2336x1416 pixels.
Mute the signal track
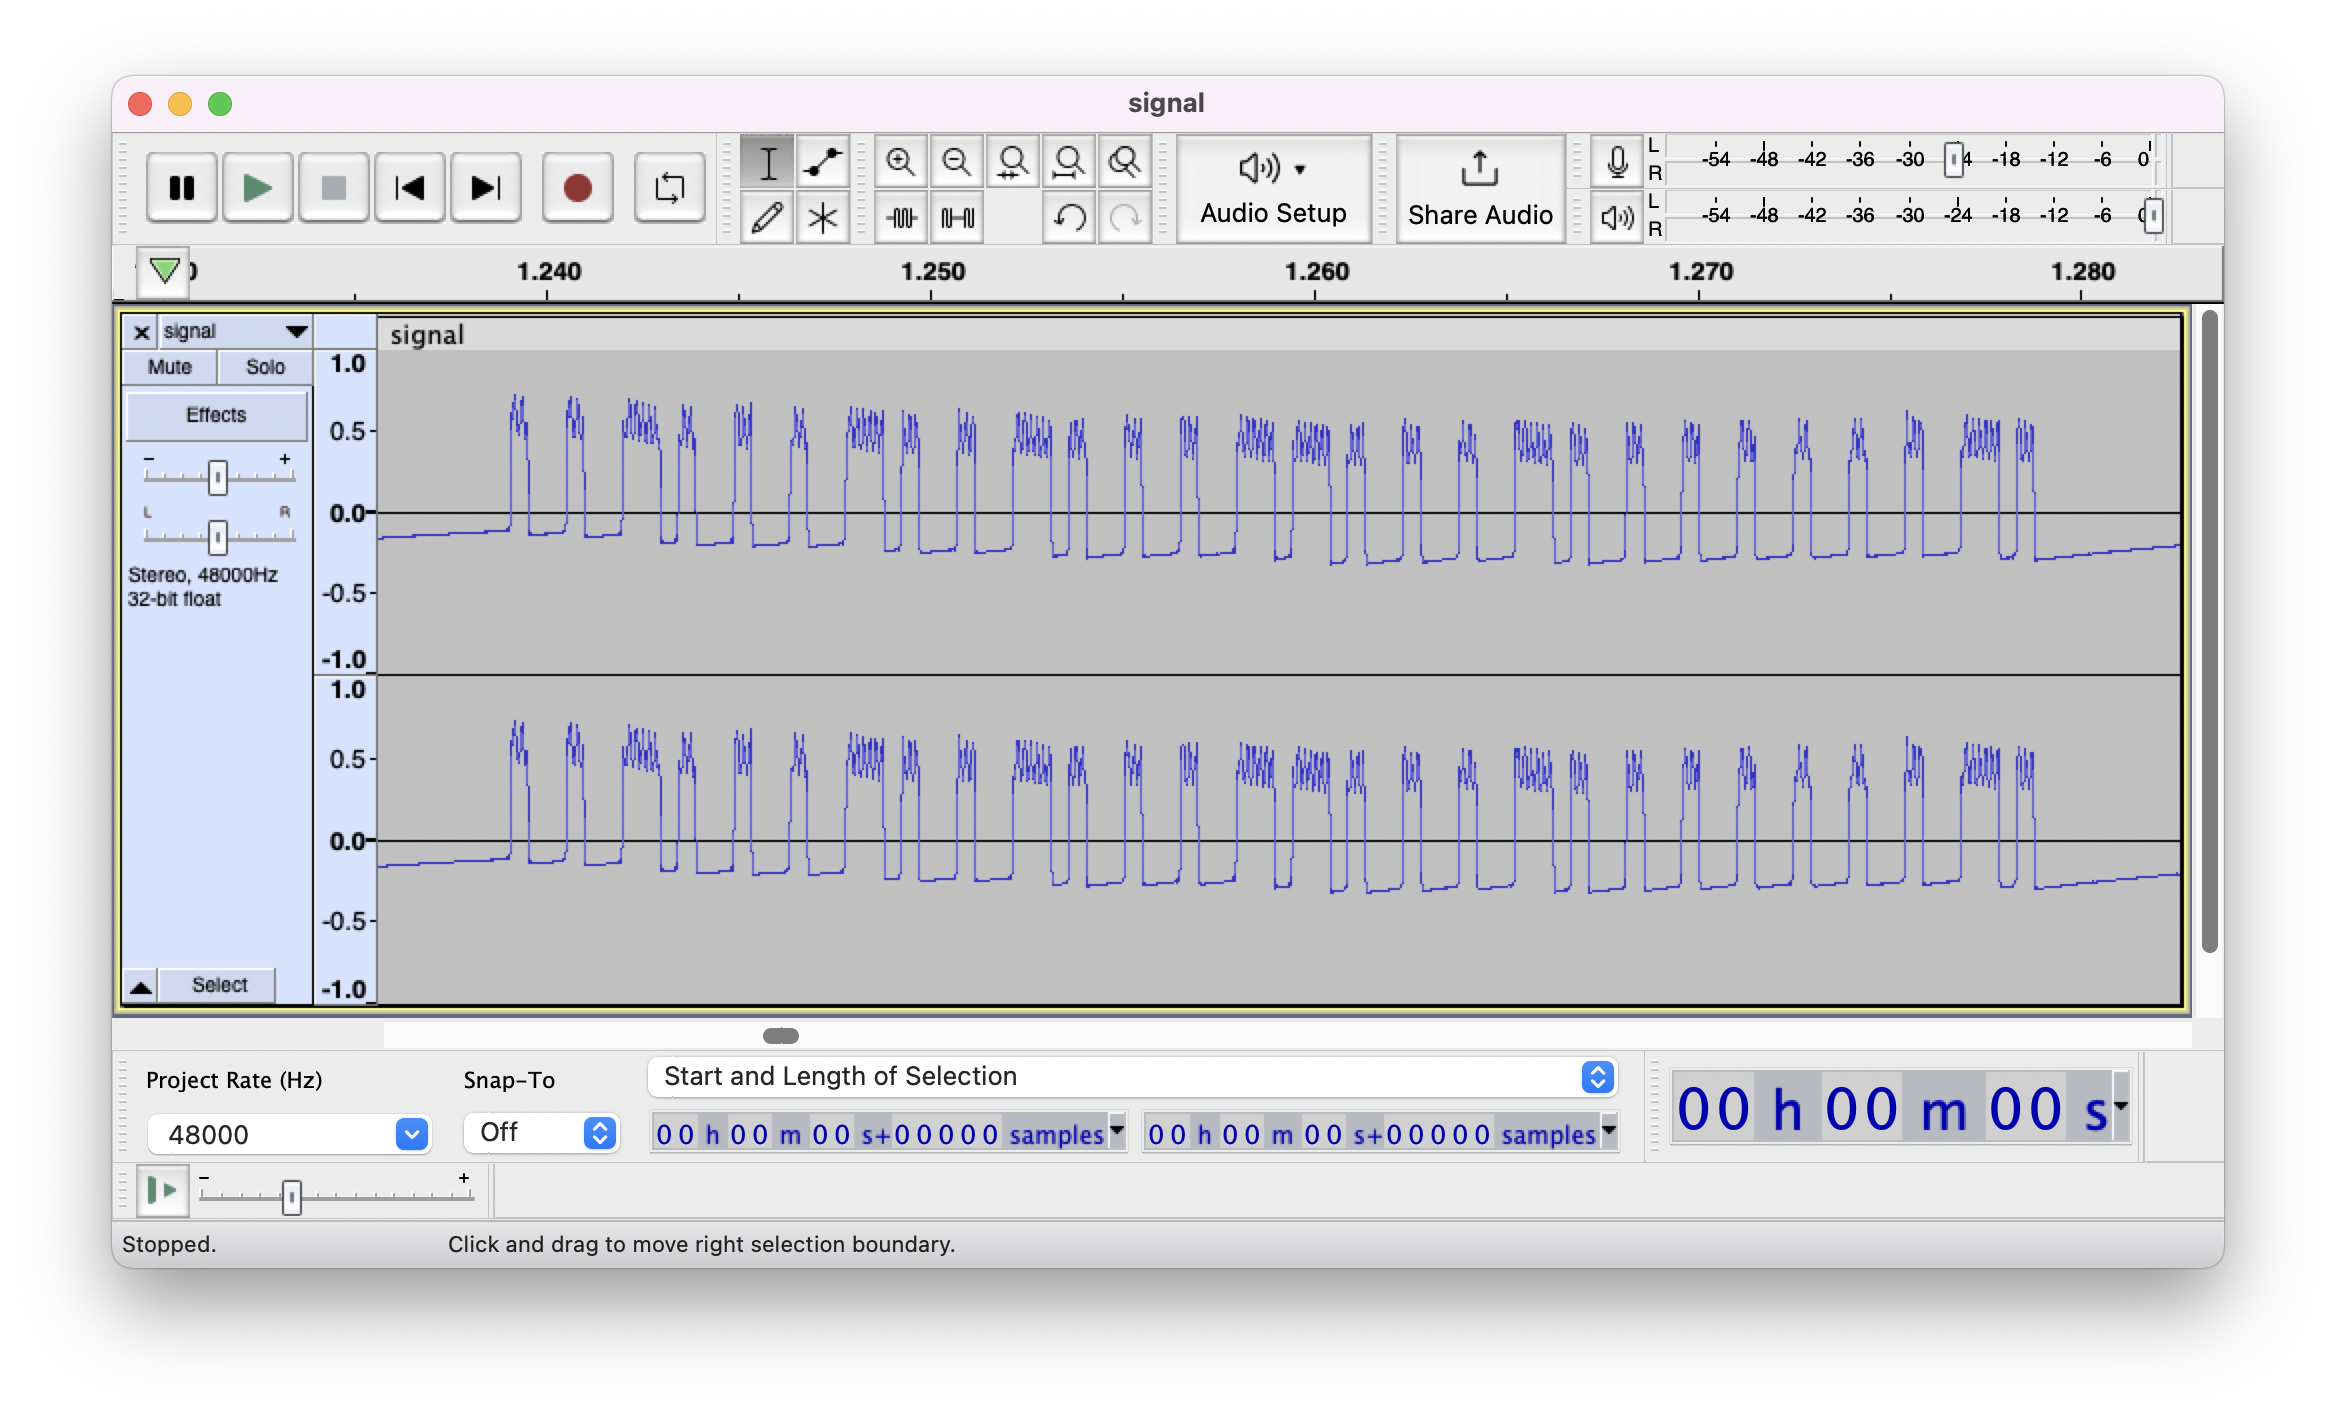pyautogui.click(x=170, y=367)
